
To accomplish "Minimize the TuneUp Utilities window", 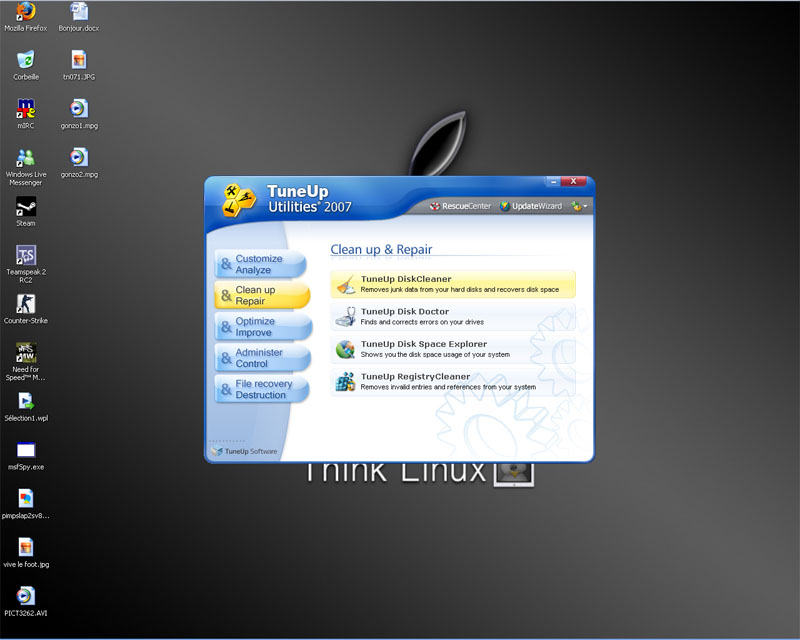I will (x=553, y=182).
